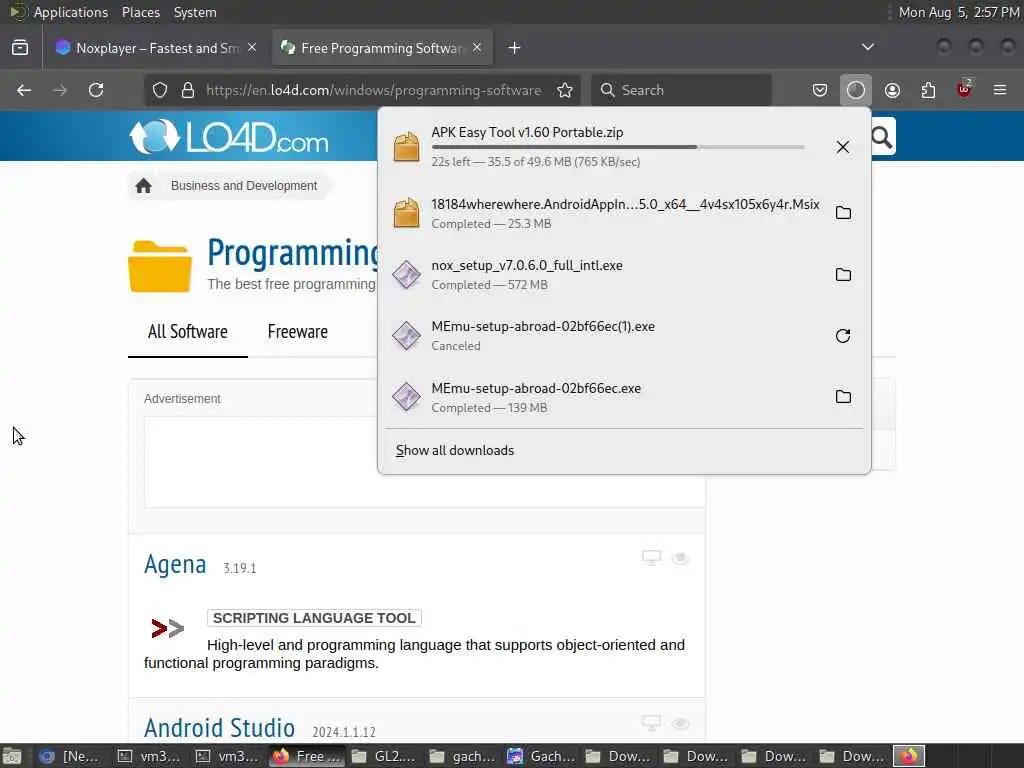Viewport: 1024px width, 768px height.
Task: Open the System menu
Action: 195,12
